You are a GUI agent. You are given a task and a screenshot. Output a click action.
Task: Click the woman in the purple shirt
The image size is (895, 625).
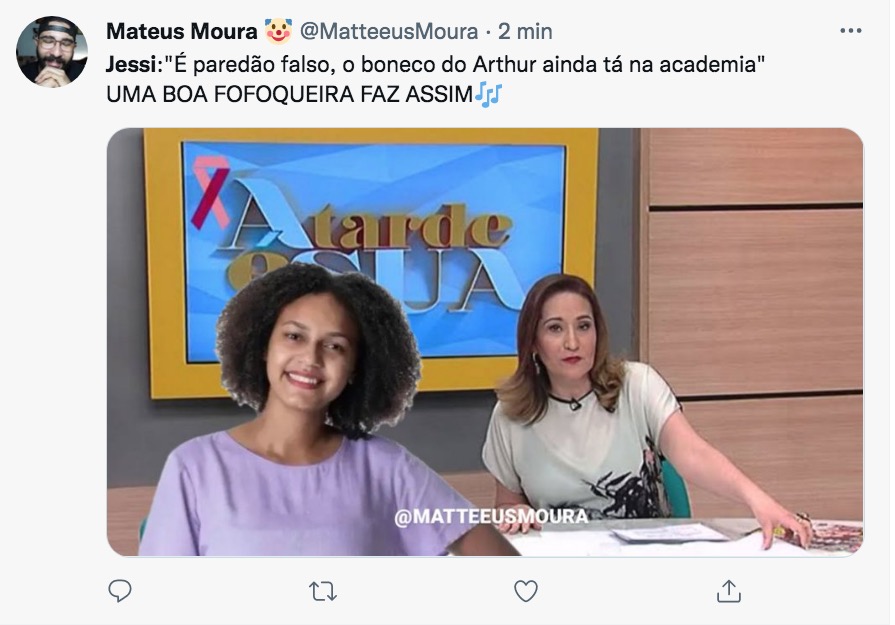(x=308, y=411)
